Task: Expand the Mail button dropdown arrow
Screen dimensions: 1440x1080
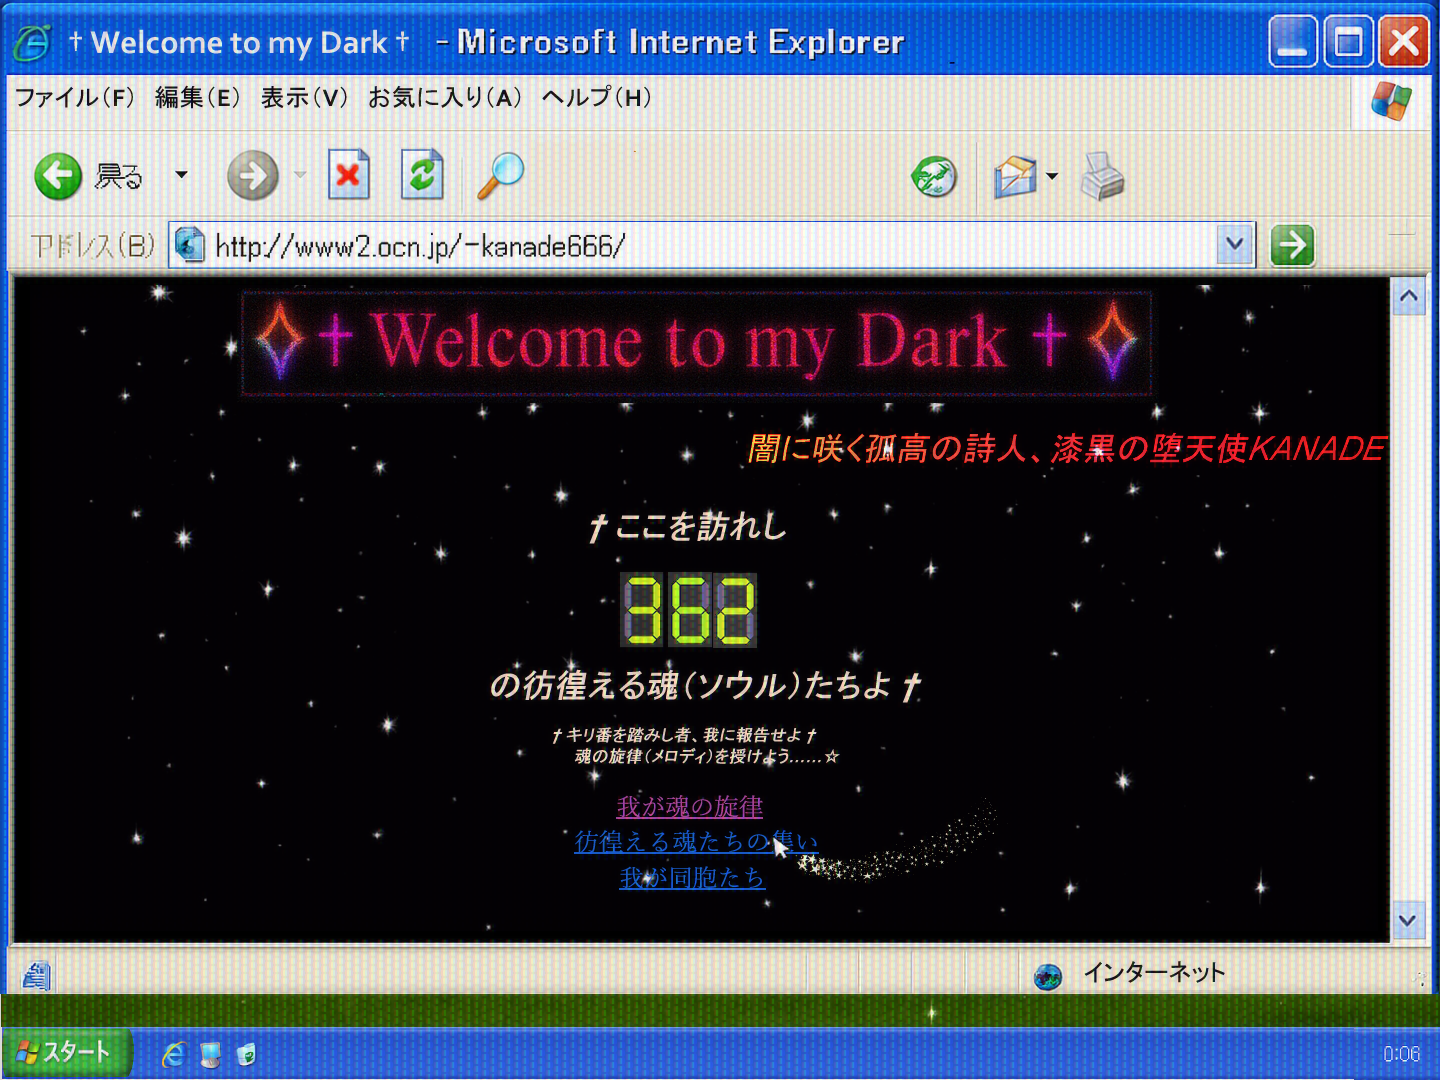Action: point(1052,177)
